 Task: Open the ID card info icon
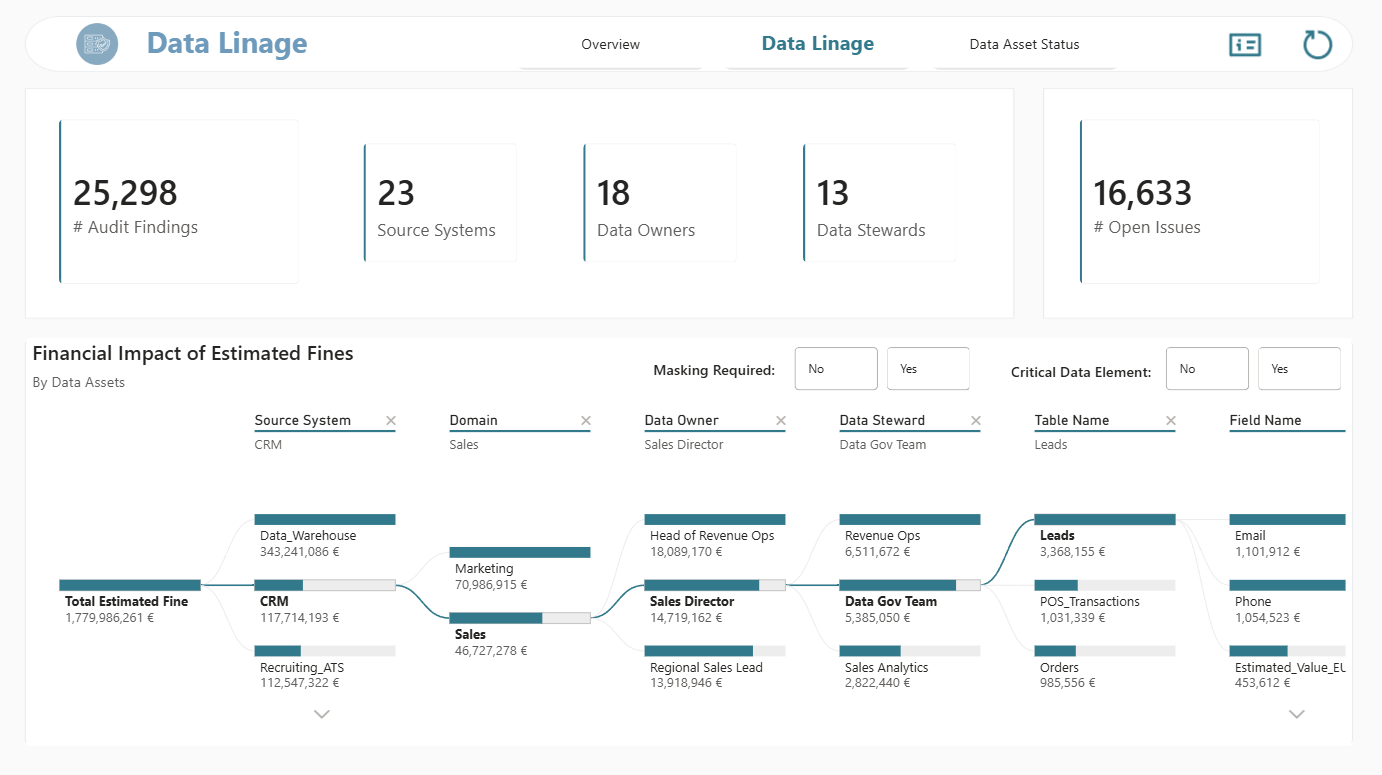tap(1245, 44)
